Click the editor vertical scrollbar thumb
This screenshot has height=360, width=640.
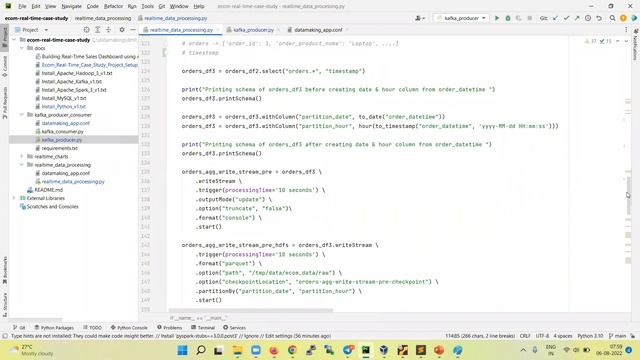coord(629,196)
